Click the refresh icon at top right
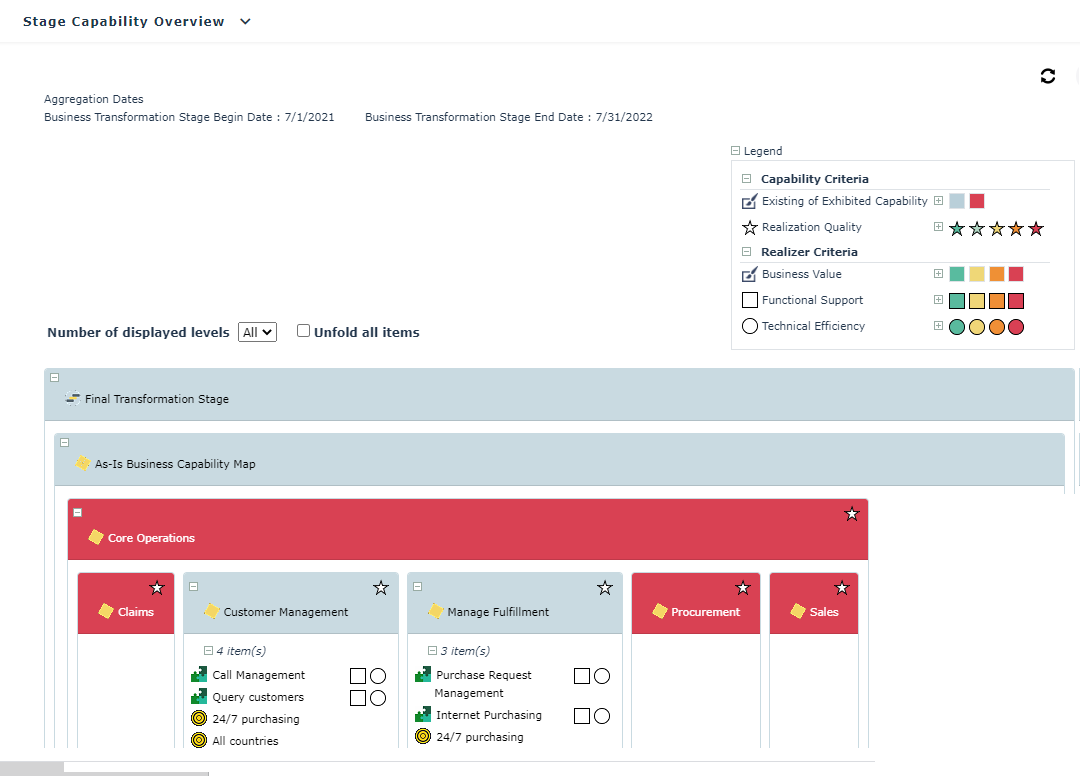The height and width of the screenshot is (776, 1080). coord(1047,76)
